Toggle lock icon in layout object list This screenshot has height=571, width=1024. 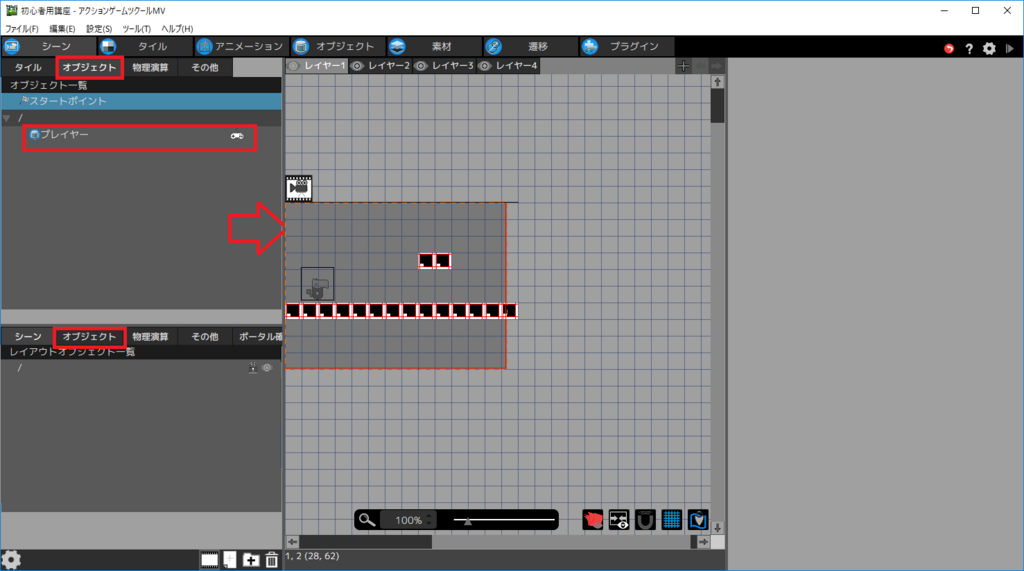pos(253,368)
